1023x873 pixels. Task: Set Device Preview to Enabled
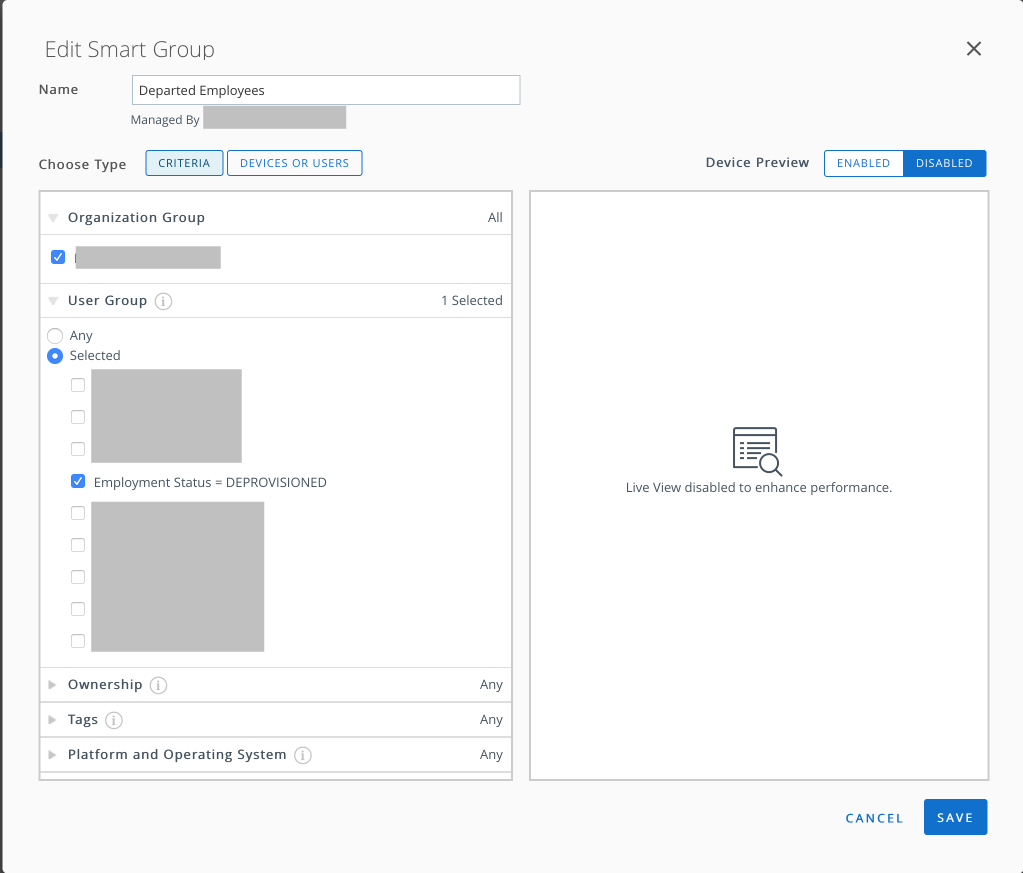point(863,163)
